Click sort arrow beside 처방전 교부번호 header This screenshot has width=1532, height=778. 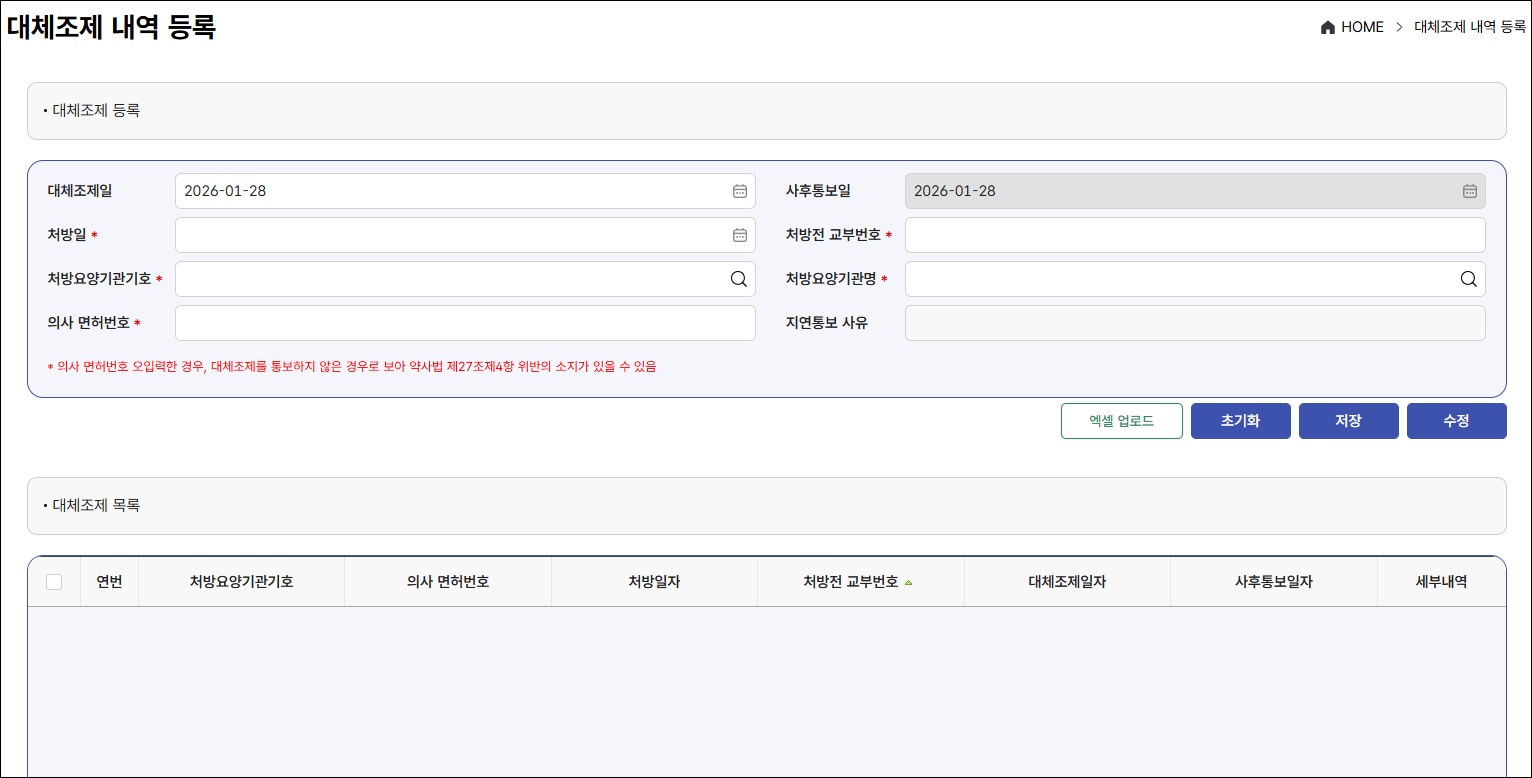[x=908, y=582]
